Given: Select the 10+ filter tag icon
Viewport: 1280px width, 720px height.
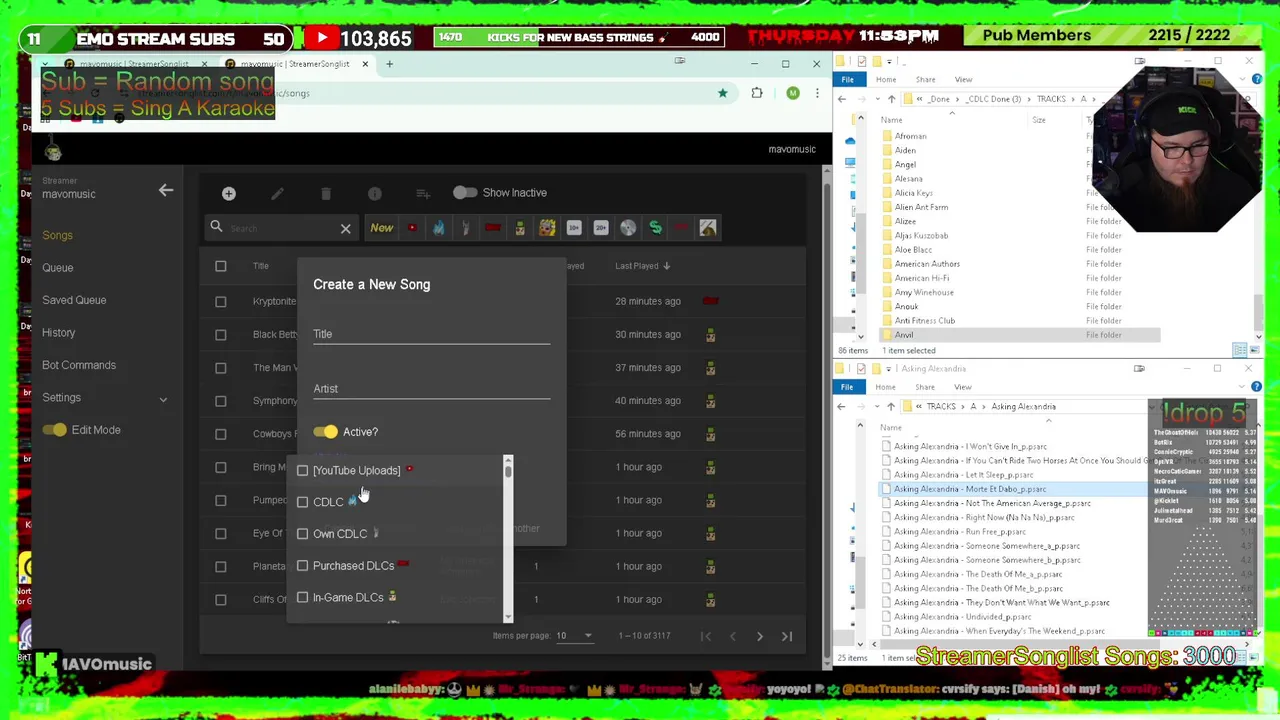Looking at the screenshot, I should coord(574,228).
